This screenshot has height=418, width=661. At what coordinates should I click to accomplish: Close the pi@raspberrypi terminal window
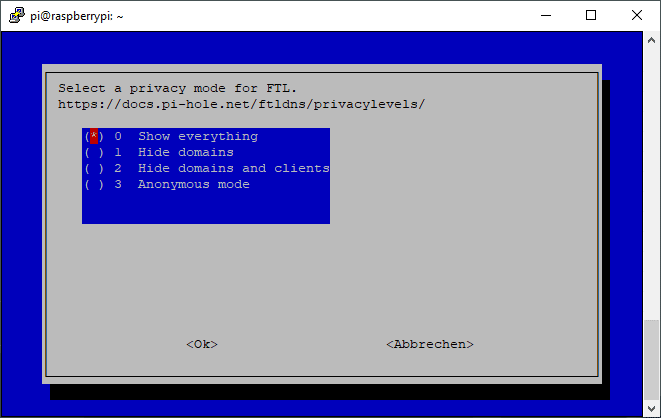click(x=637, y=16)
